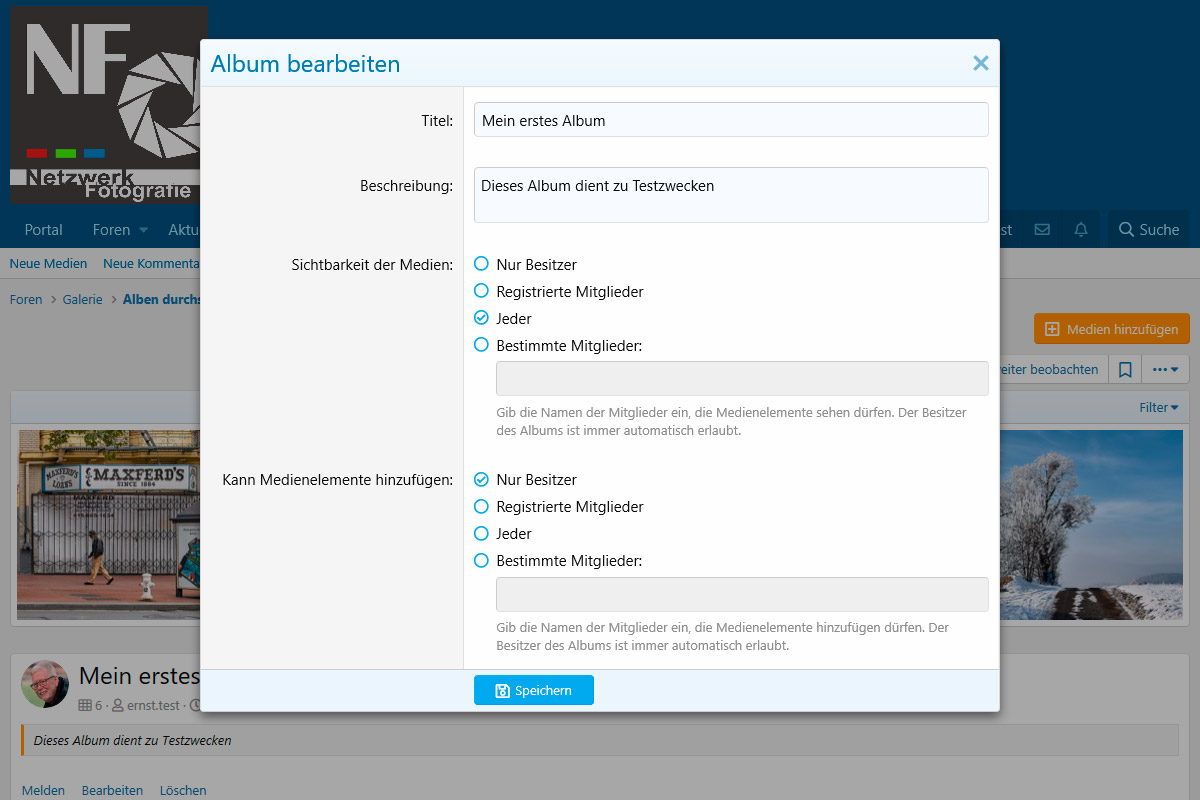Open the three-dots more options dropdown
Viewport: 1200px width, 800px height.
[x=1165, y=369]
